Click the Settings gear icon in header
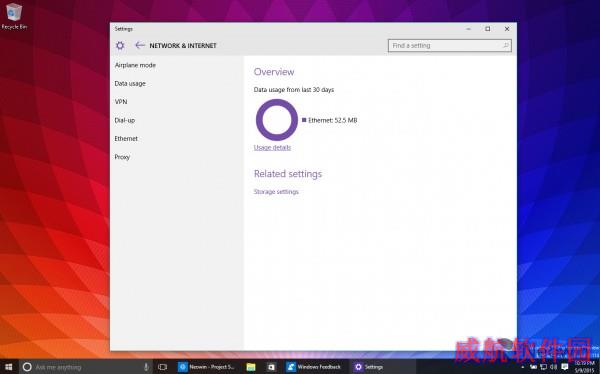This screenshot has height=374, width=600. tap(120, 46)
